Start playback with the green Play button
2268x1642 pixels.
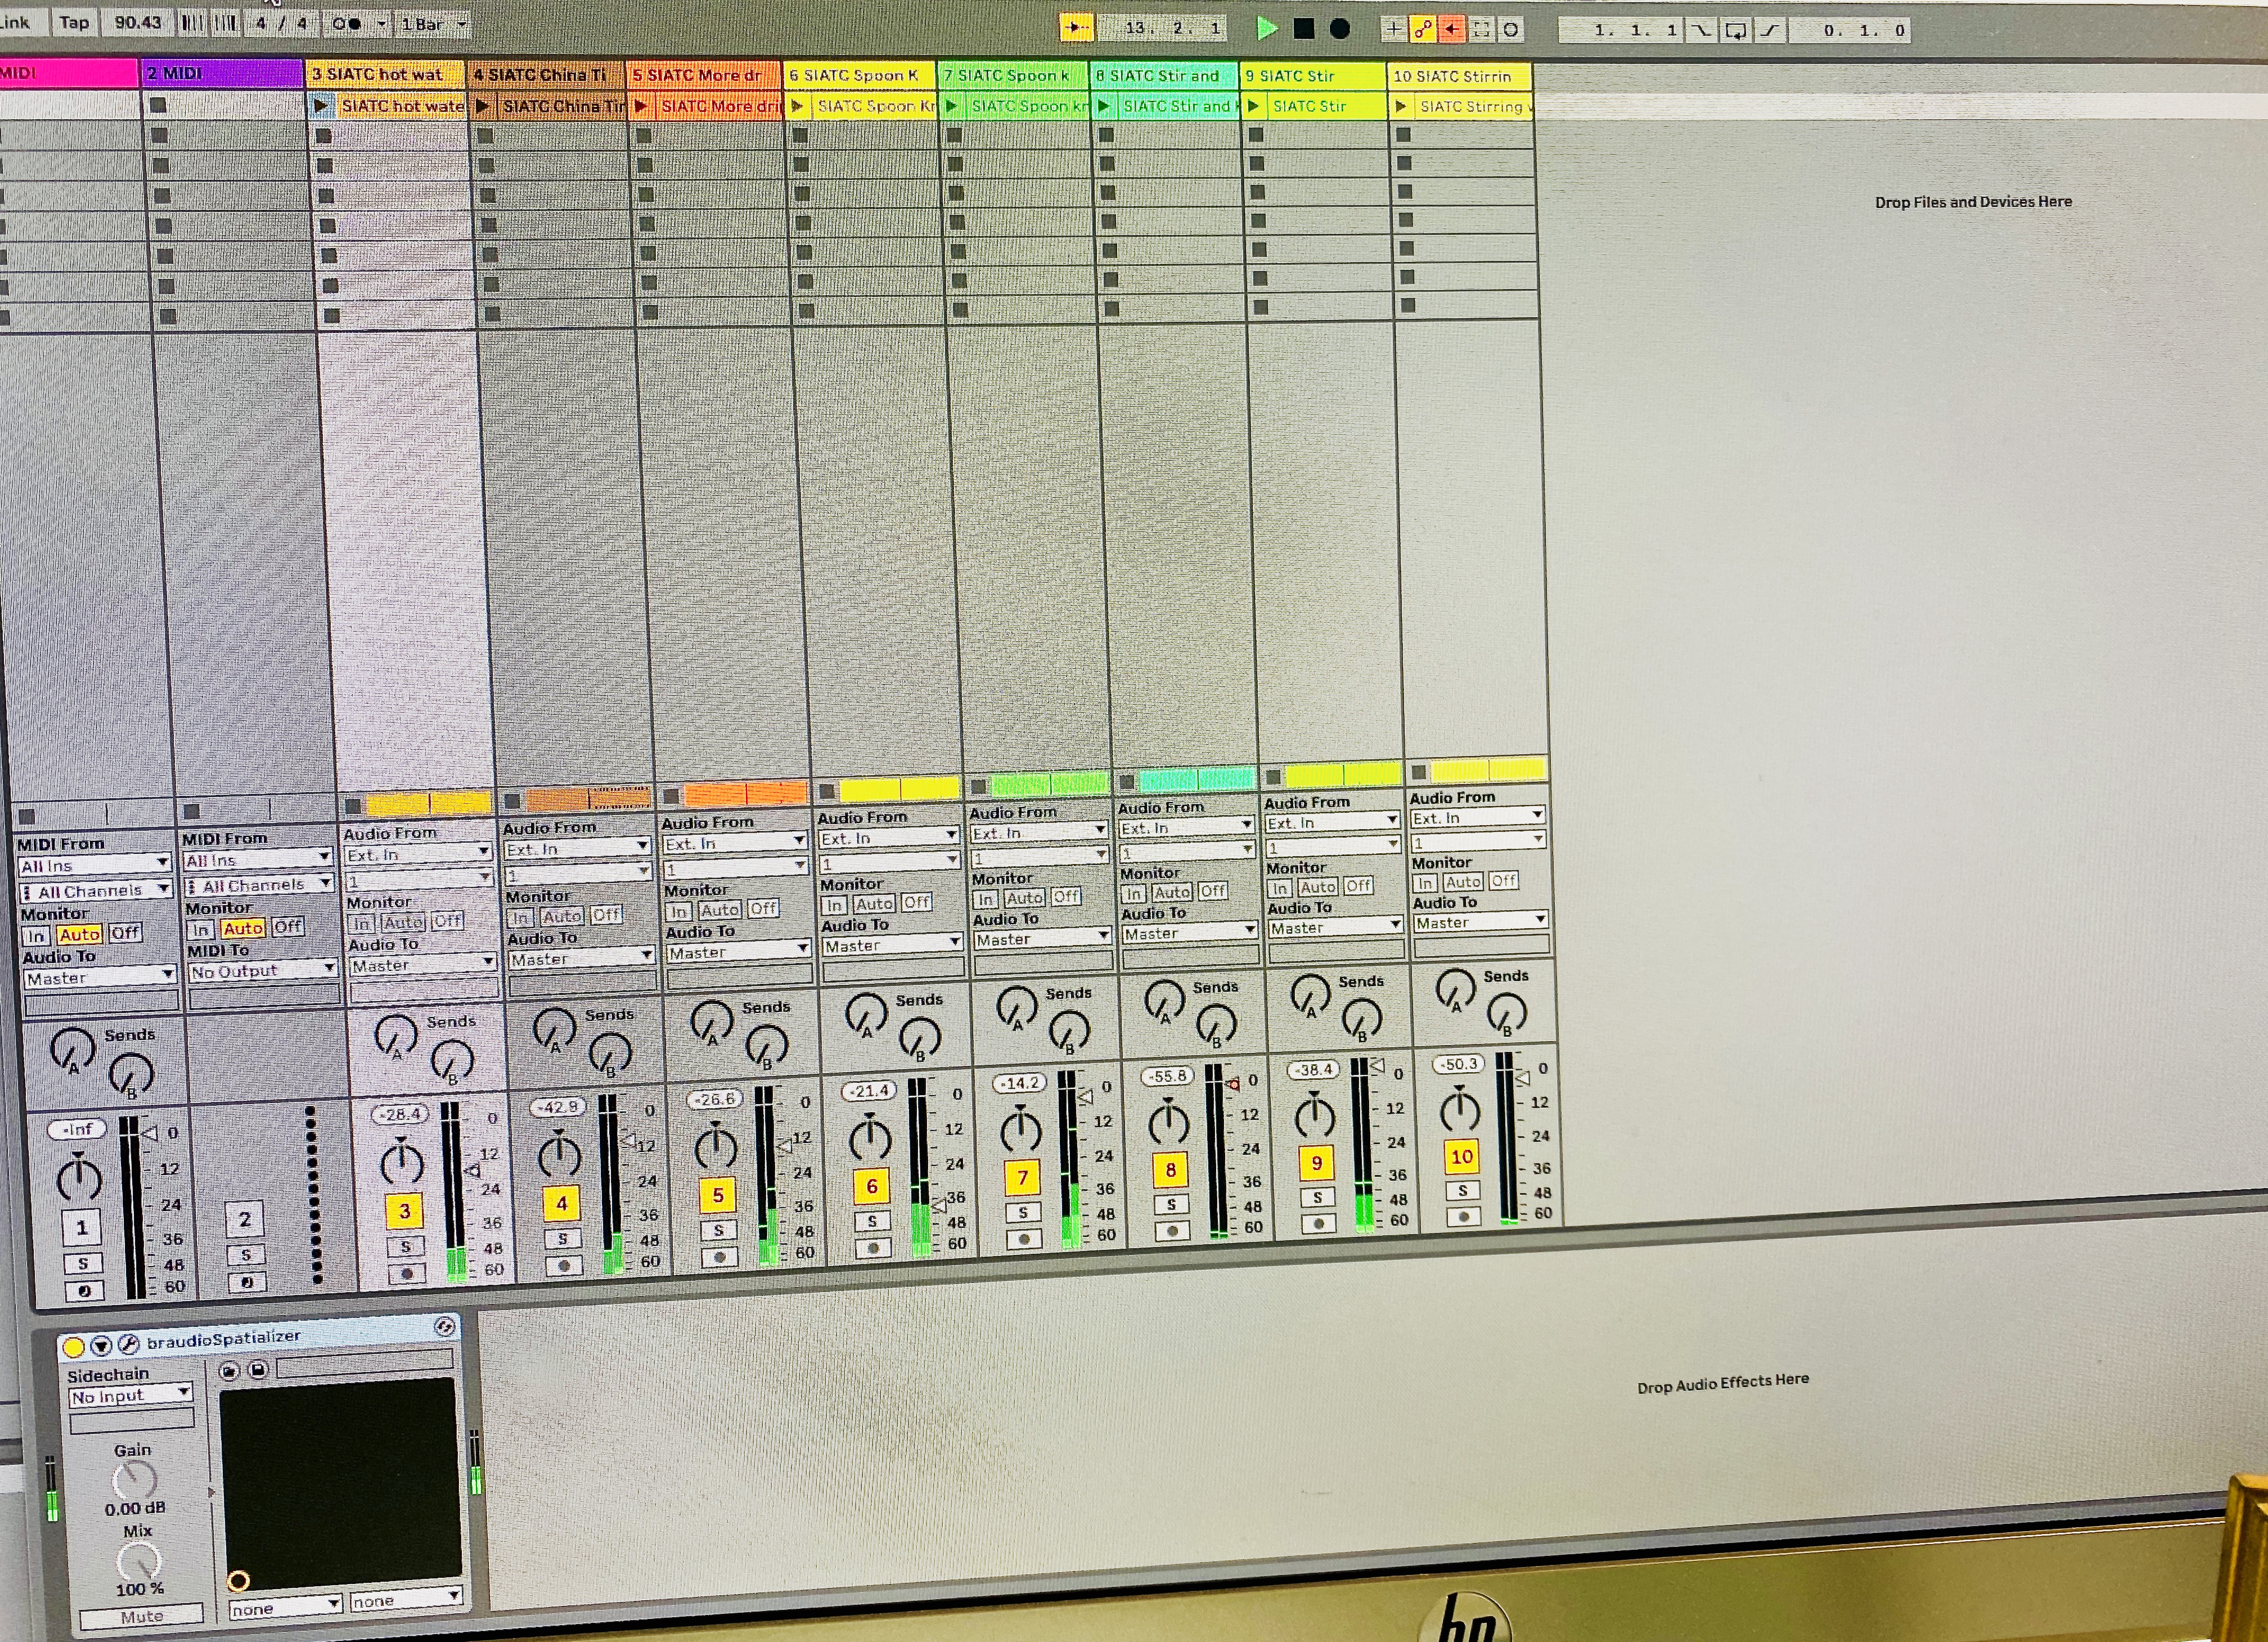[x=1267, y=28]
